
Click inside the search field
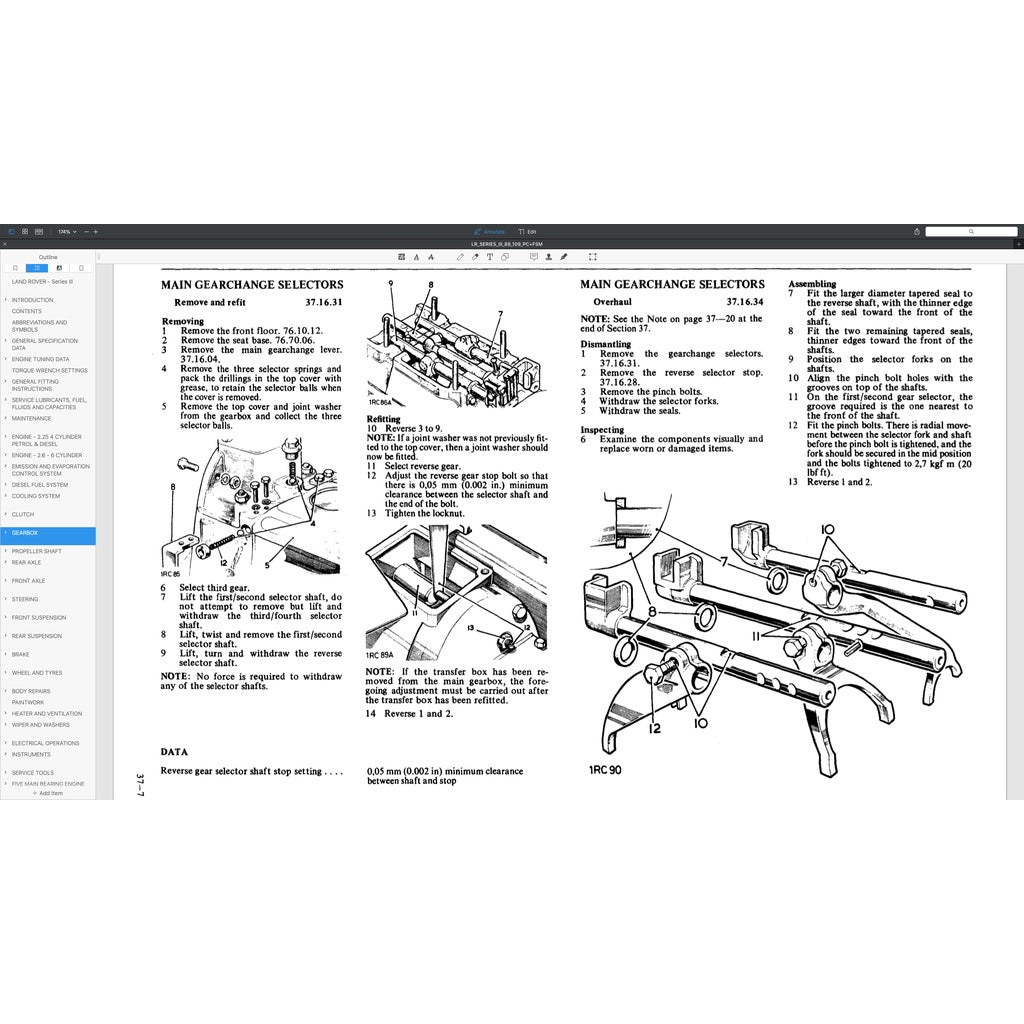point(970,231)
